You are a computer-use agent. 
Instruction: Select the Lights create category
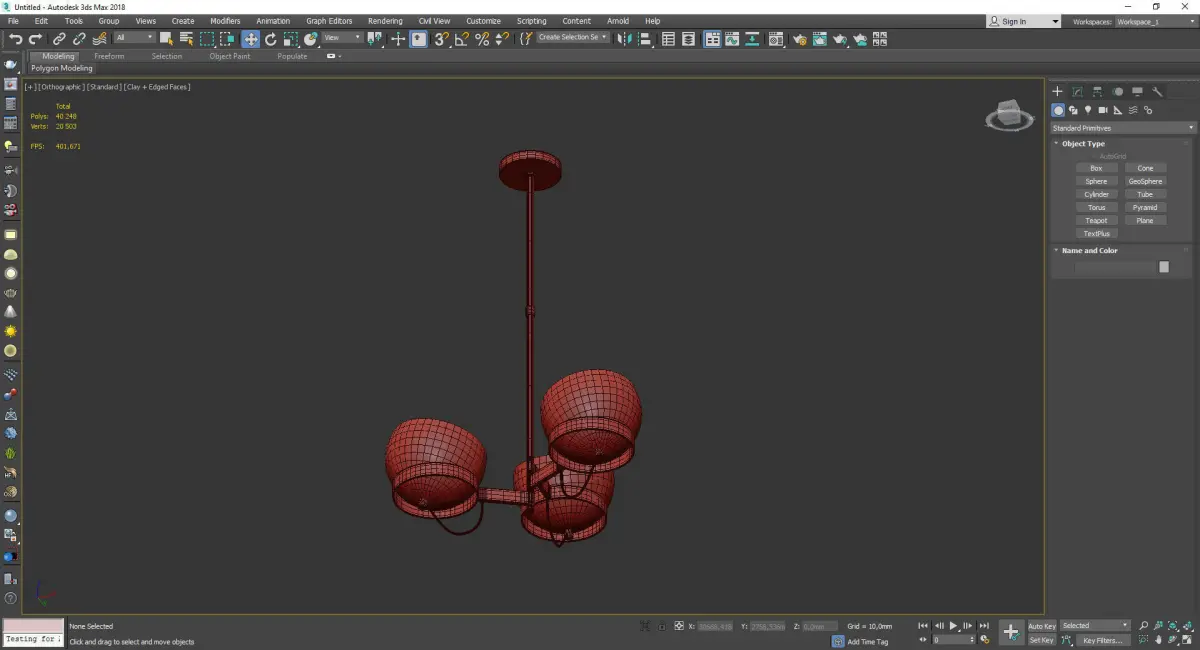tap(1088, 110)
